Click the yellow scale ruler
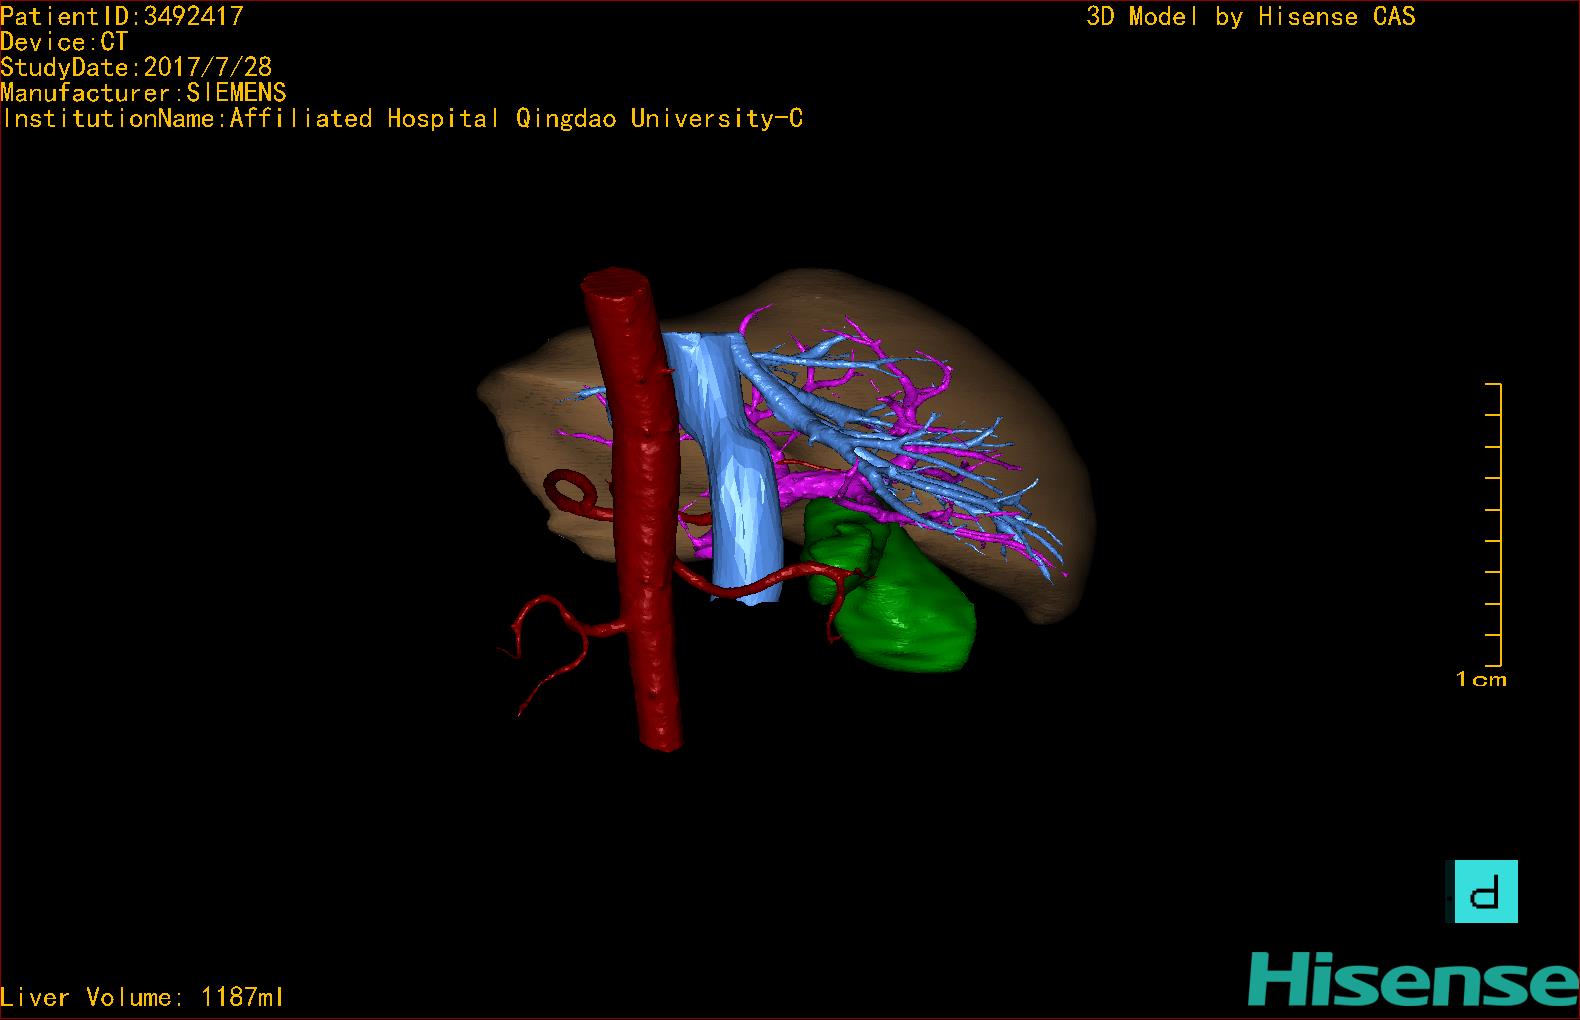 tap(1494, 524)
